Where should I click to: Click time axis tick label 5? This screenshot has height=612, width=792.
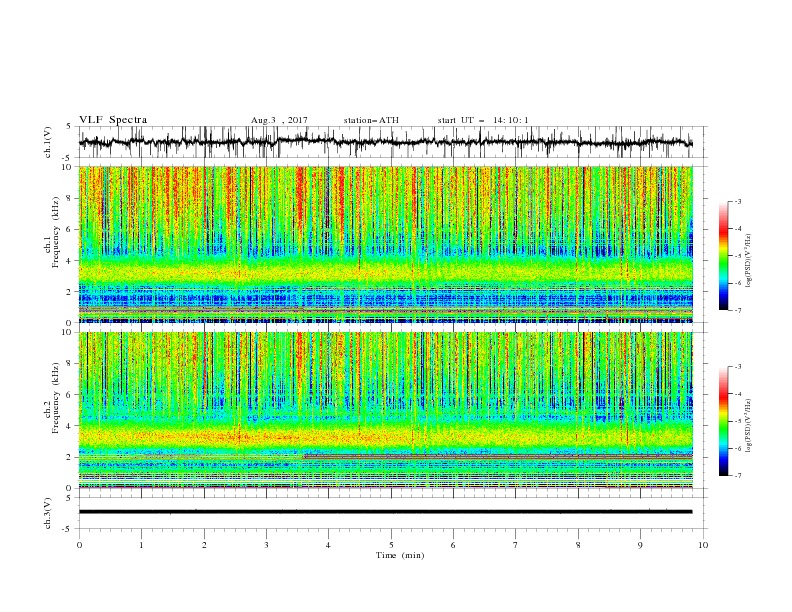pyautogui.click(x=391, y=545)
